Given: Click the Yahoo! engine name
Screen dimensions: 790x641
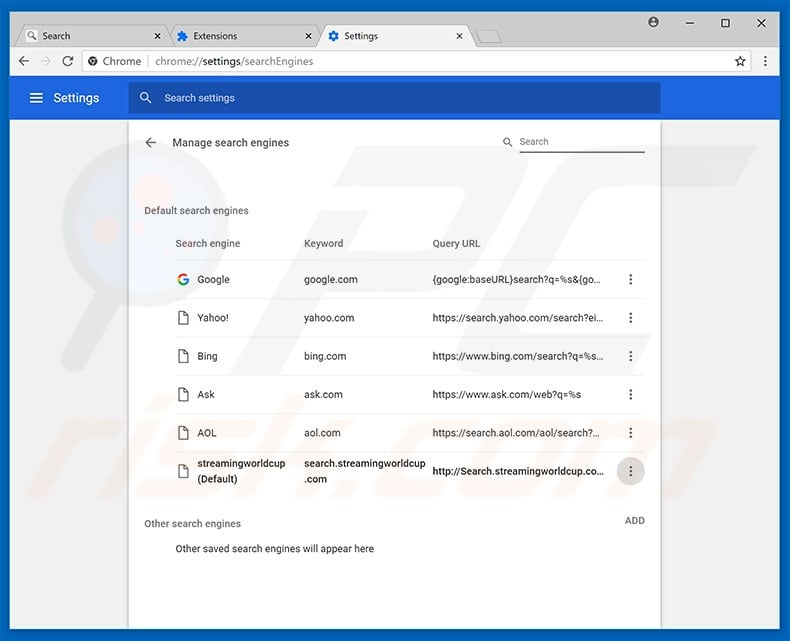Looking at the screenshot, I should (x=213, y=317).
